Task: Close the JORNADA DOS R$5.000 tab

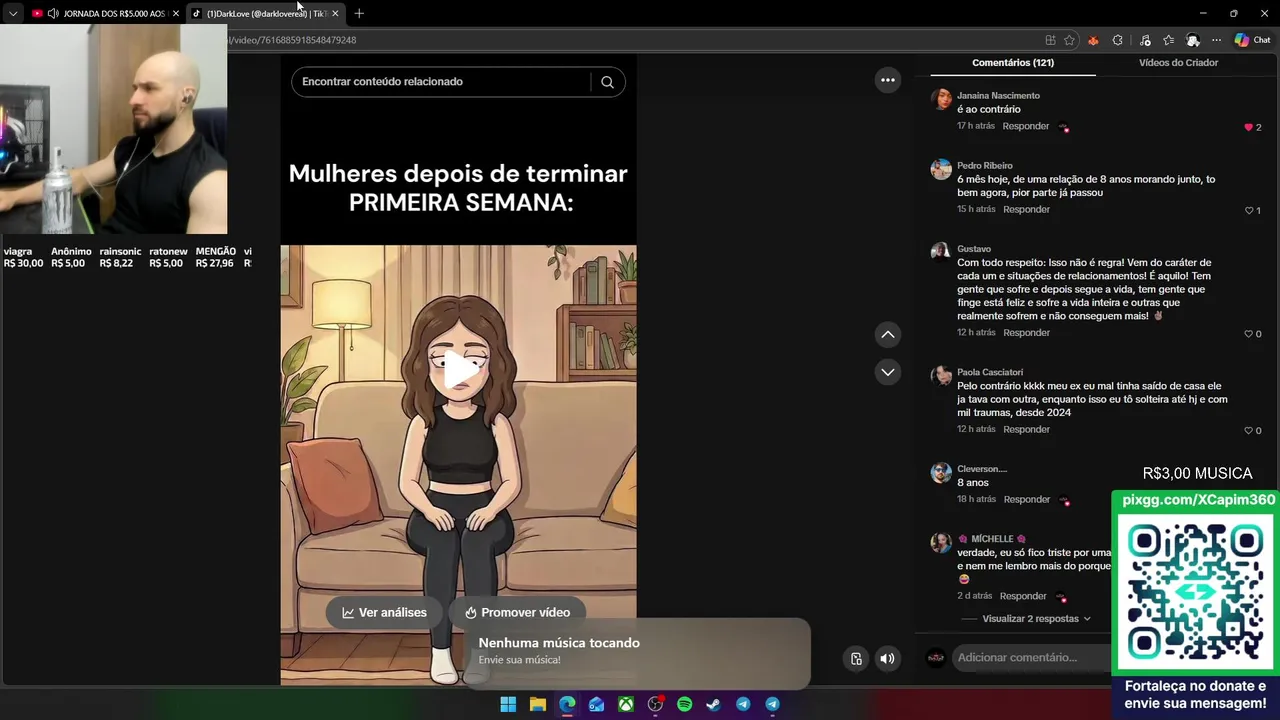Action: 175,13
